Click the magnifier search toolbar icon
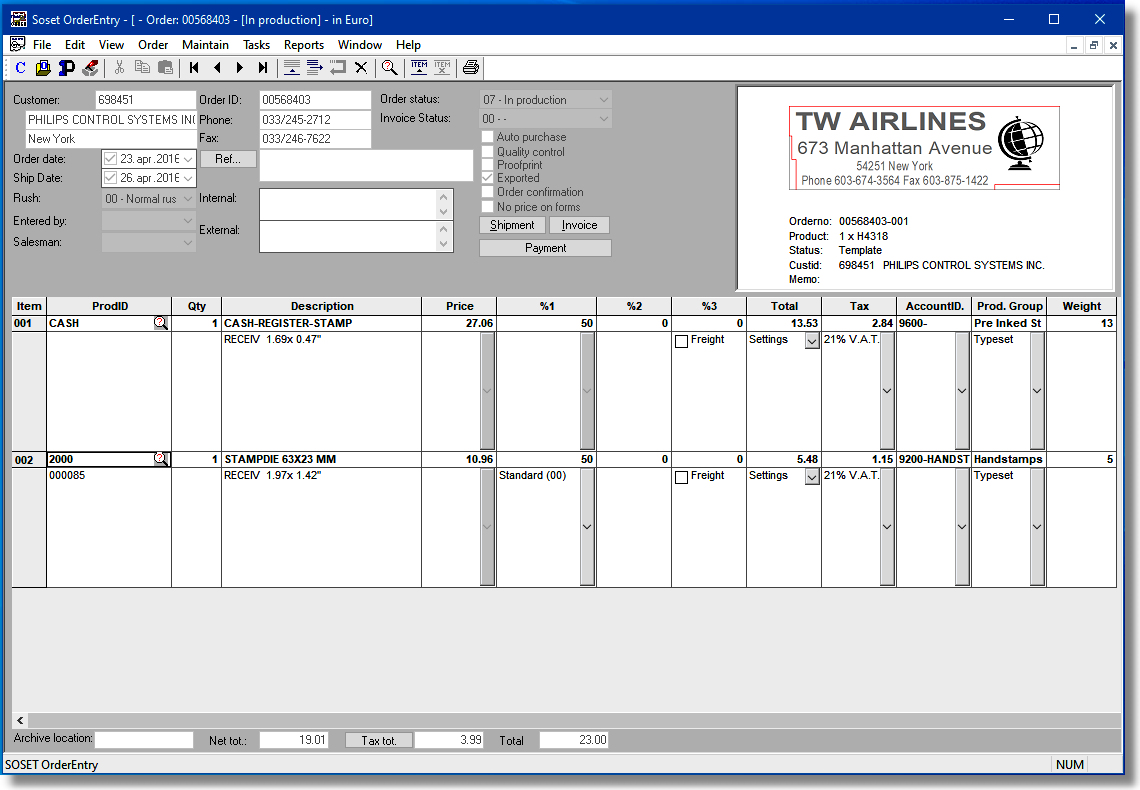The image size is (1140, 790). click(390, 68)
